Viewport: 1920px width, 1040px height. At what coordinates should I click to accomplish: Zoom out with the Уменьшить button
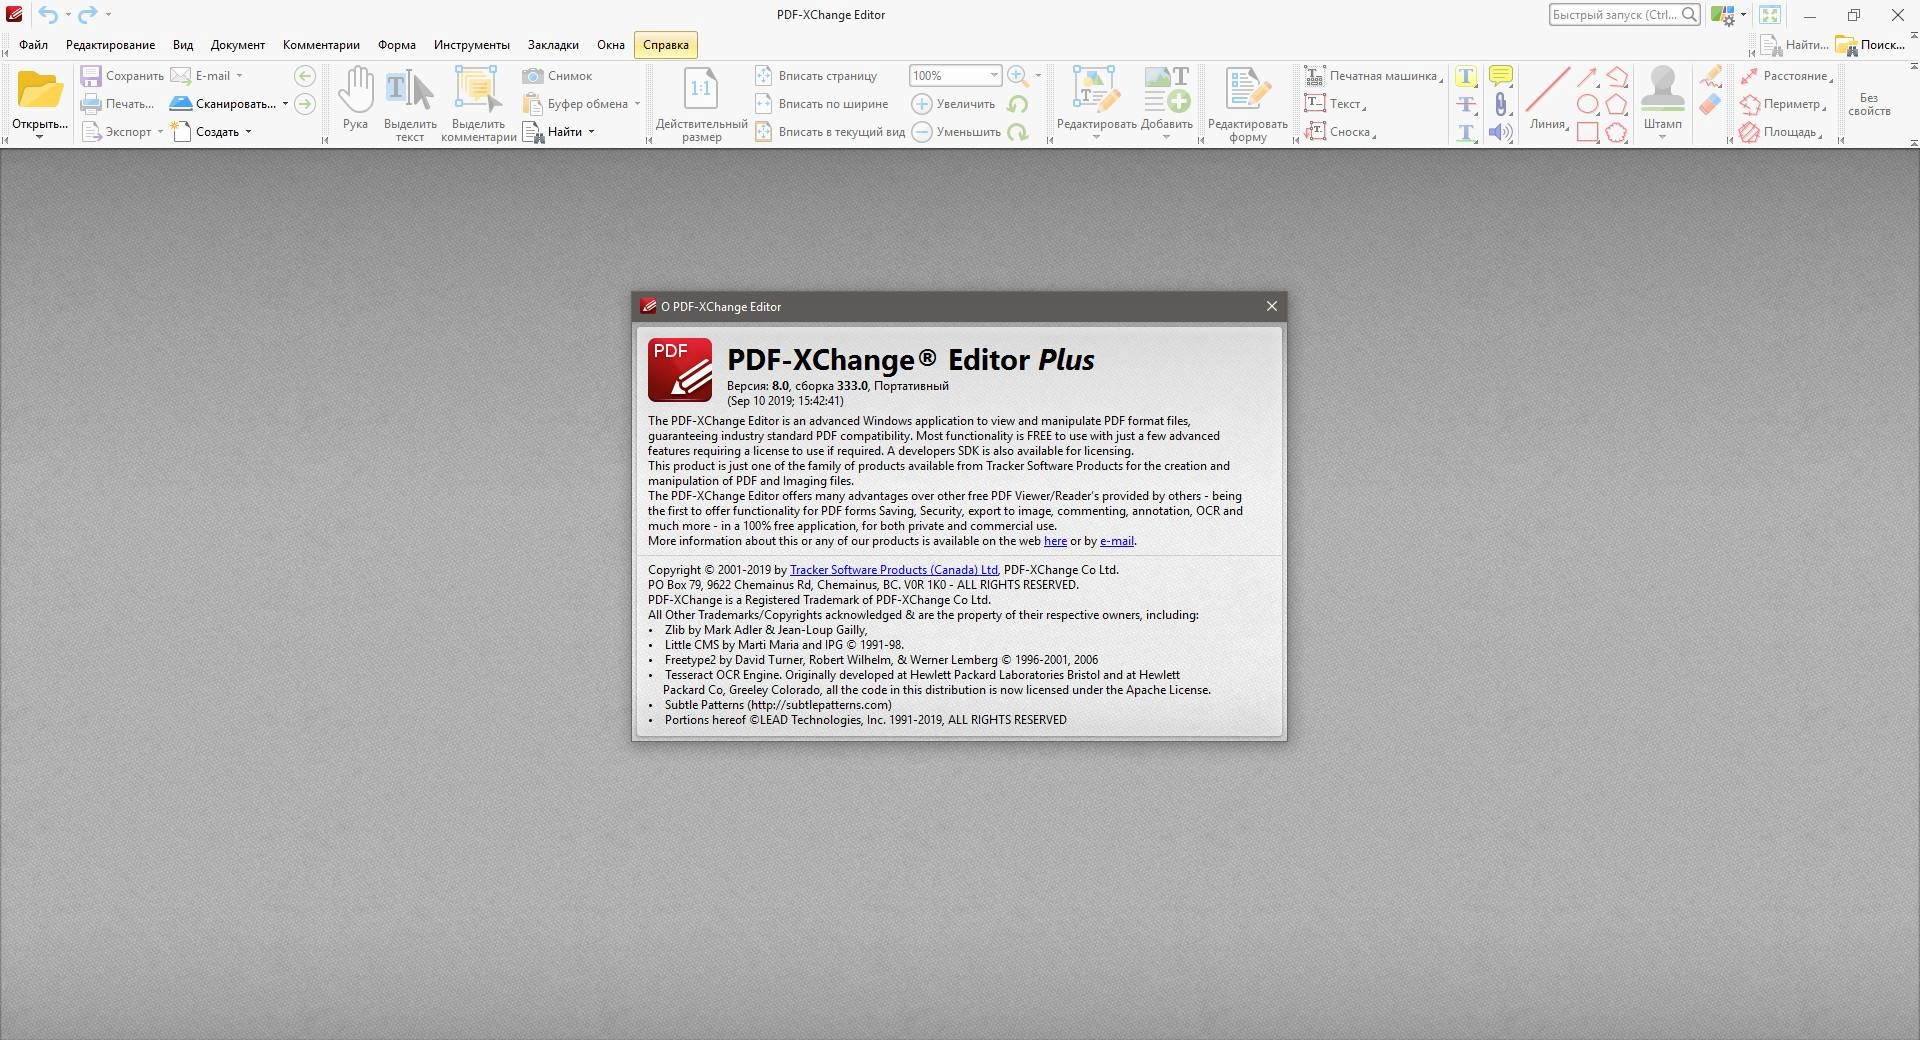pos(956,132)
